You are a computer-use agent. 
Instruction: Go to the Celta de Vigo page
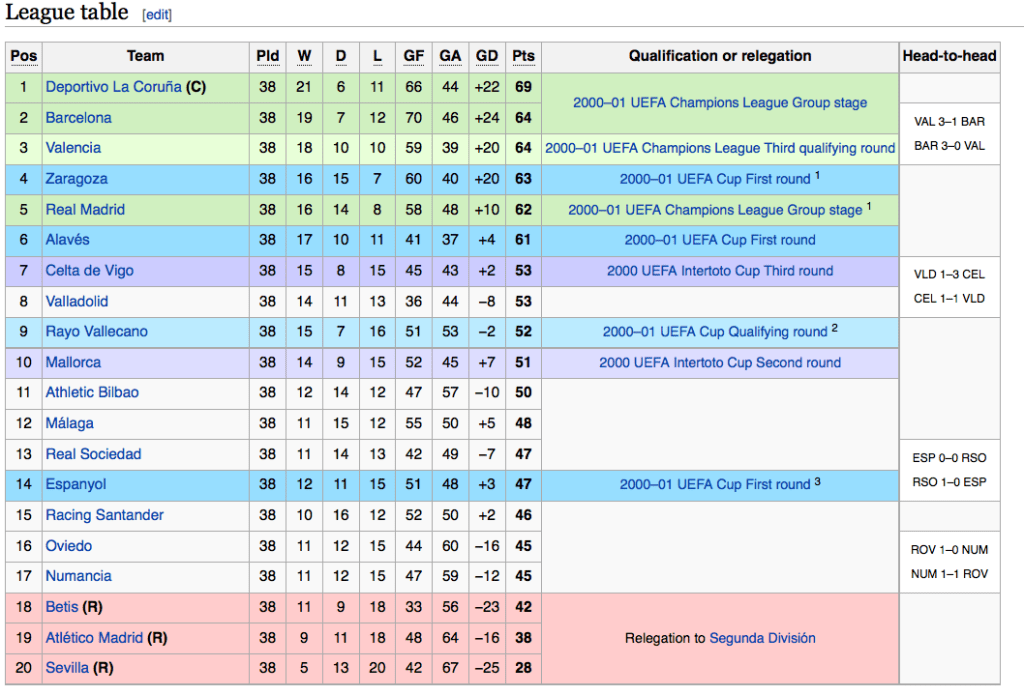click(89, 271)
